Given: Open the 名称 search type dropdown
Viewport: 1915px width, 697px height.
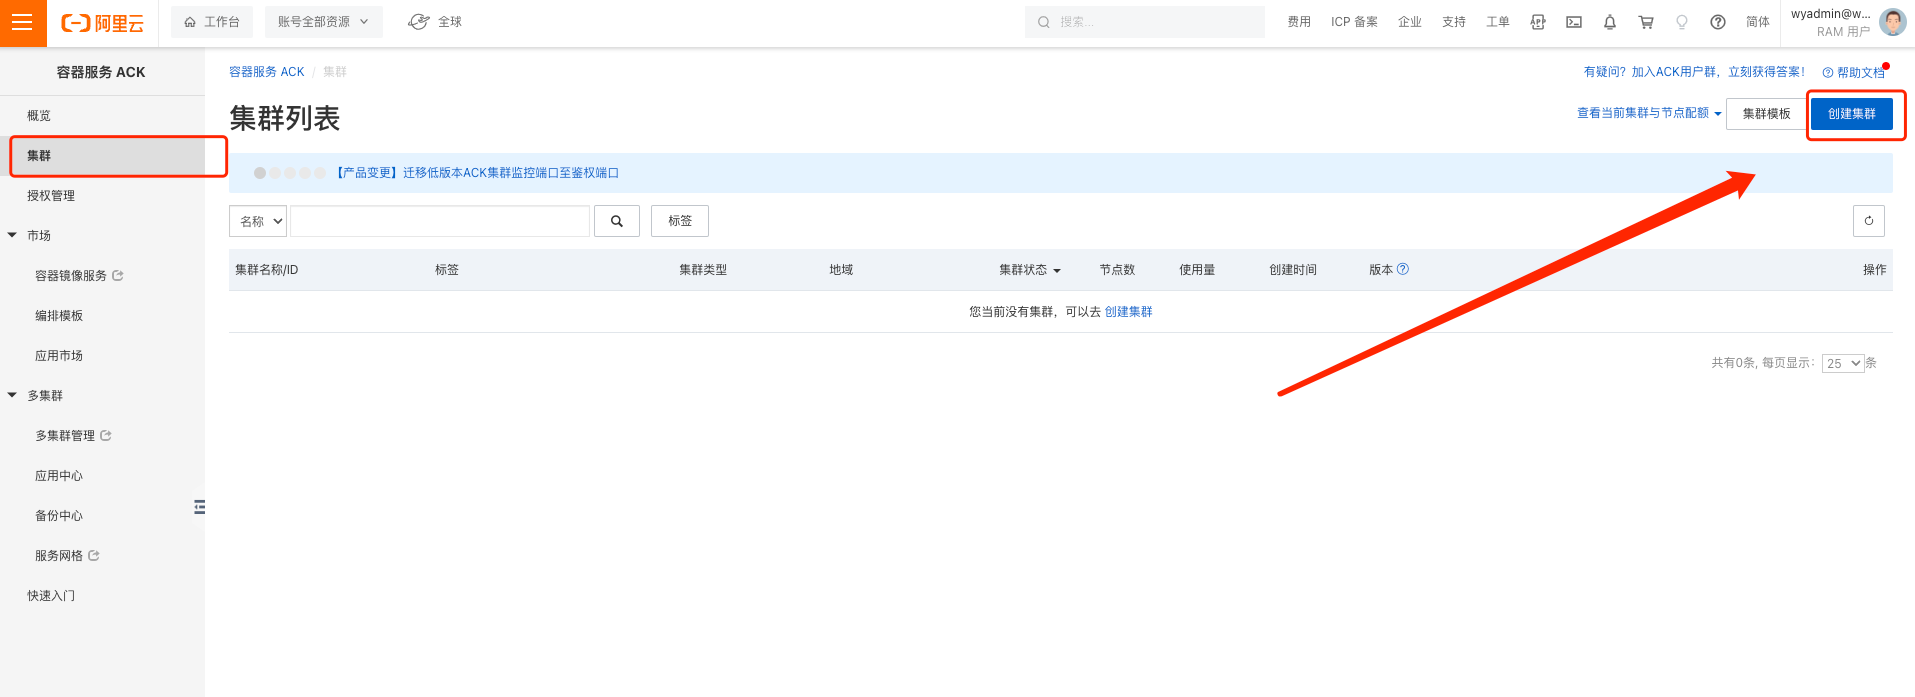Looking at the screenshot, I should click(x=258, y=221).
